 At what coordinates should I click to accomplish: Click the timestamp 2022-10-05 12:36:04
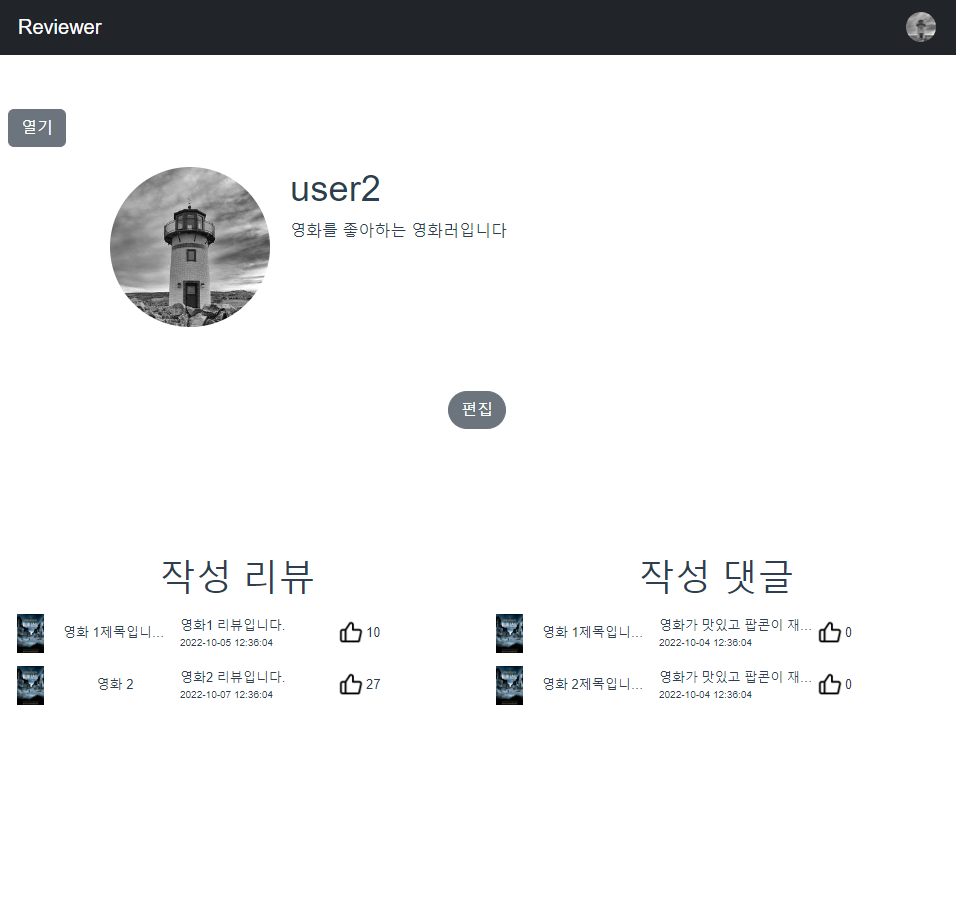point(226,643)
